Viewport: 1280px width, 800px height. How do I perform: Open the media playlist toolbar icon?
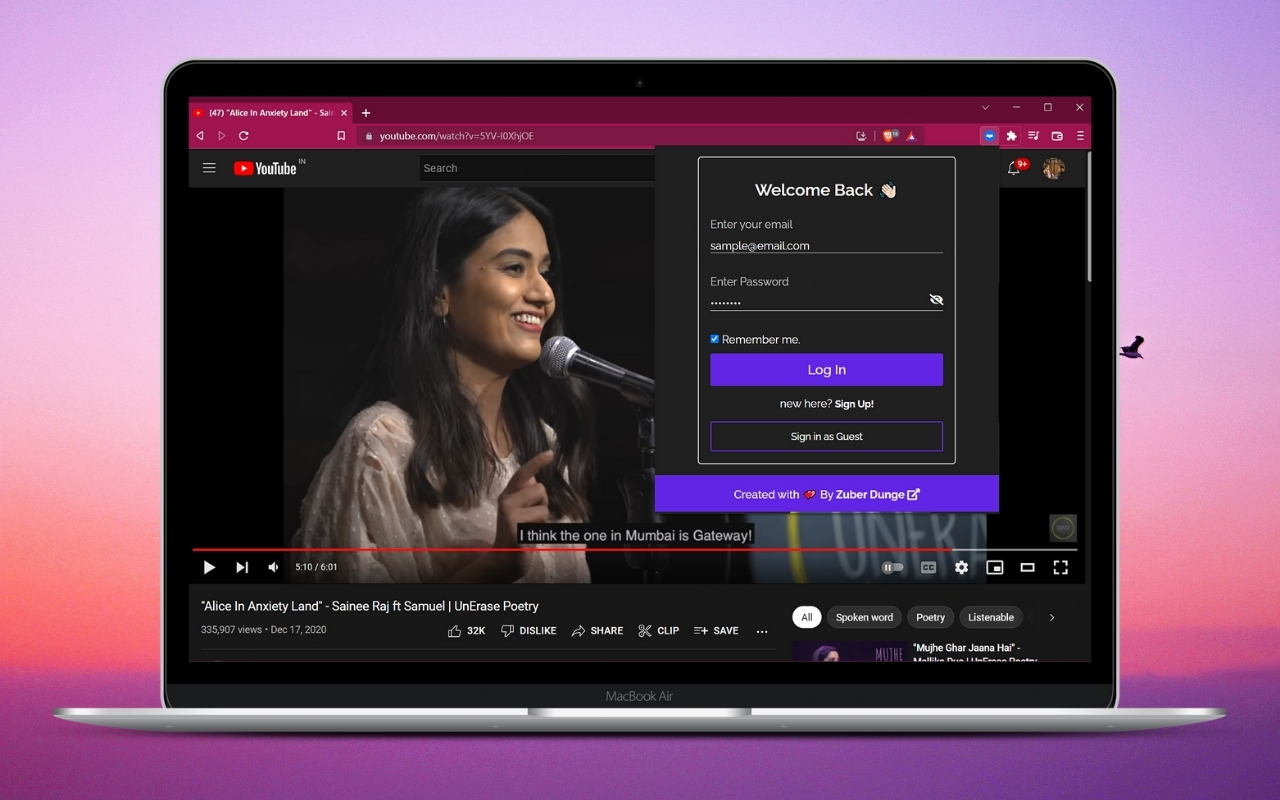click(x=1034, y=136)
